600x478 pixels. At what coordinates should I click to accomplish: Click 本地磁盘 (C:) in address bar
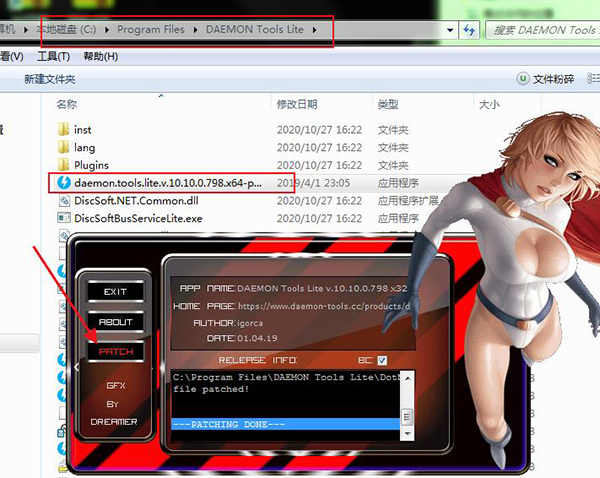tap(66, 29)
